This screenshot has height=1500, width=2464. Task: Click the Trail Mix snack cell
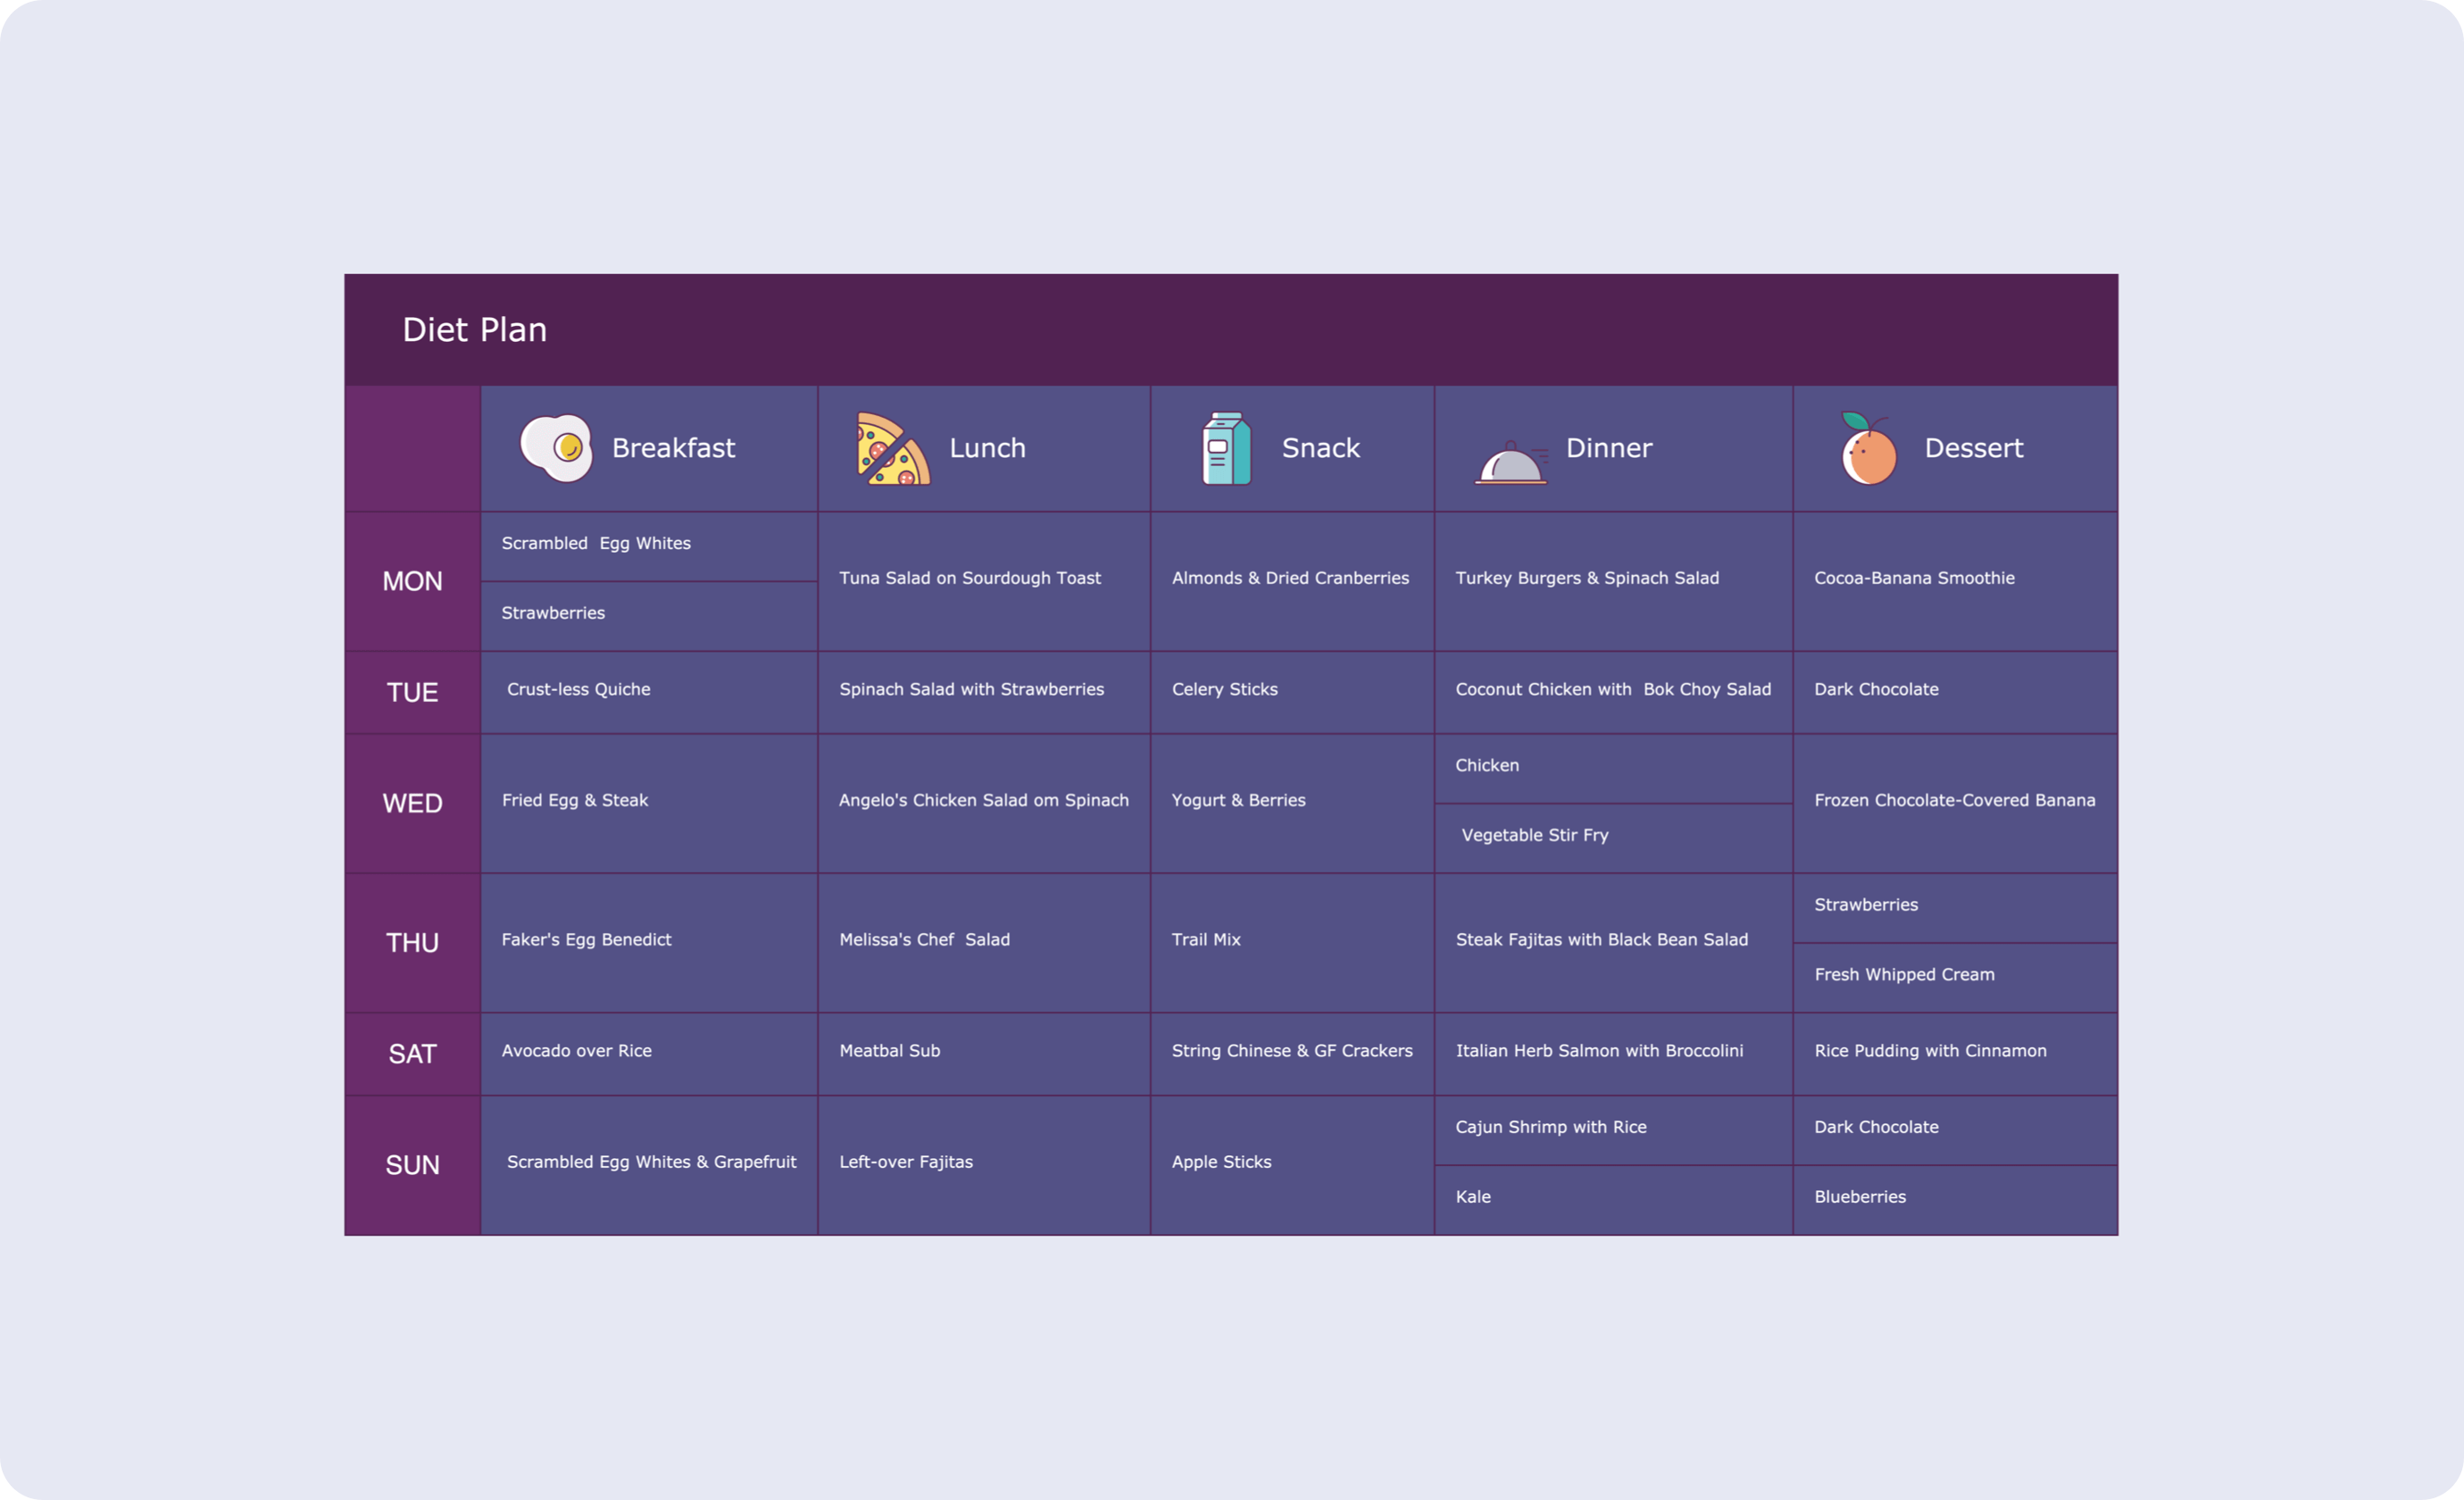click(x=1206, y=940)
